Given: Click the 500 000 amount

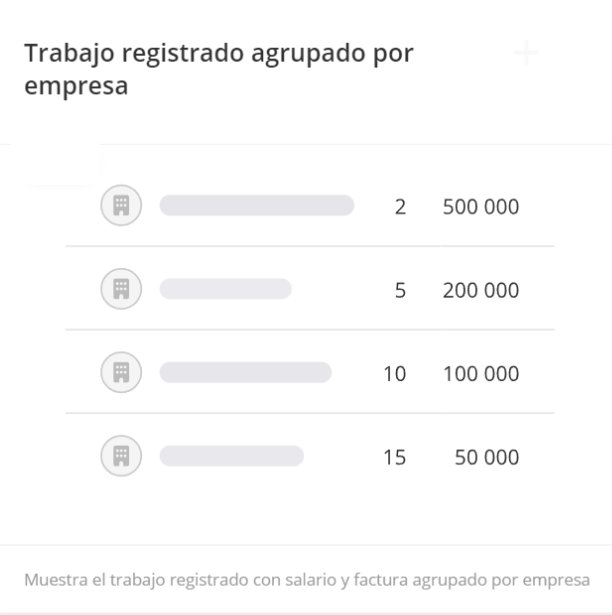Looking at the screenshot, I should coord(481,207).
